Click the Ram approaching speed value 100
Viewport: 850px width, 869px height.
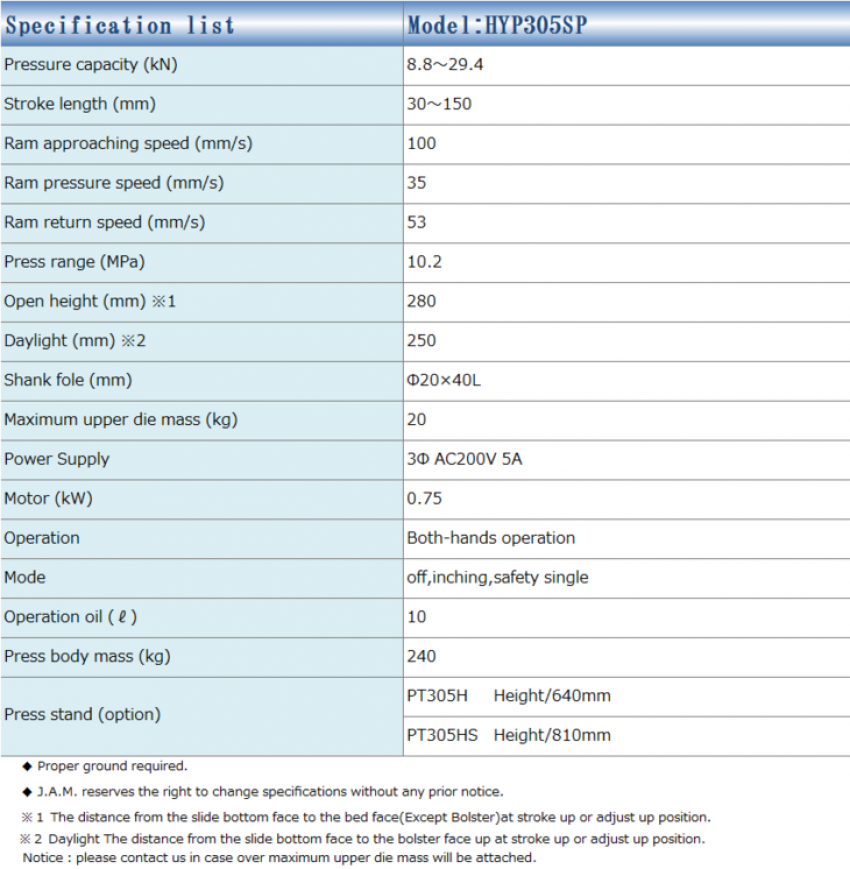[422, 143]
